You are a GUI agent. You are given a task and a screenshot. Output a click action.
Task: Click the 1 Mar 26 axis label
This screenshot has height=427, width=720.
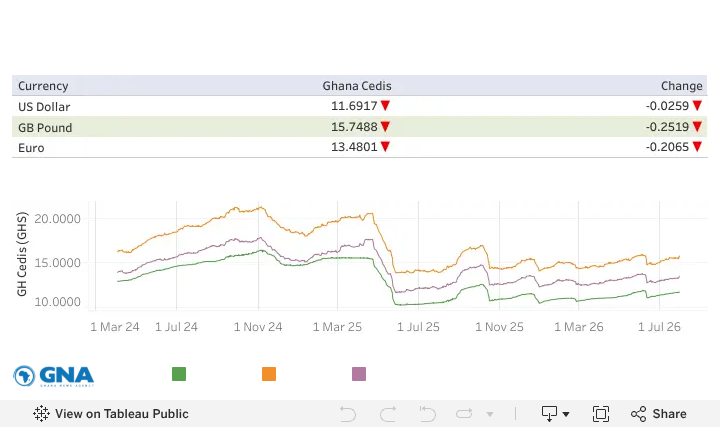[579, 327]
